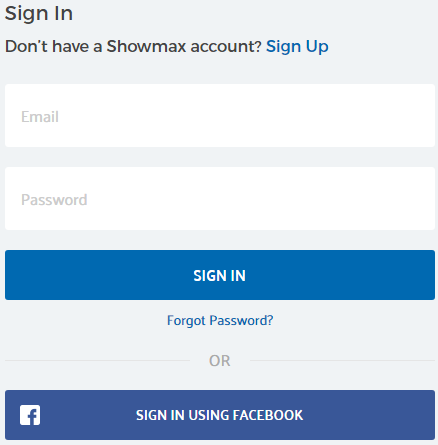Recover account via Forgot Password?

coord(220,321)
